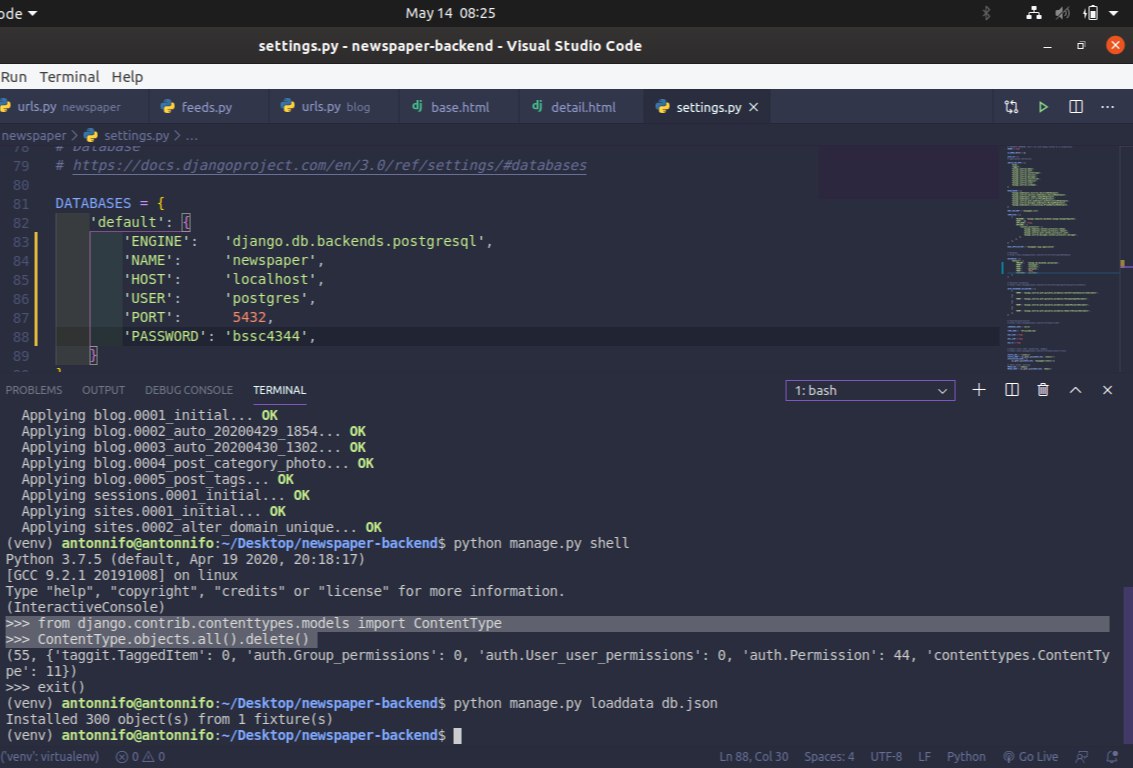Click 'Installed 300 object(s)' terminal output
The height and width of the screenshot is (768, 1133).
point(169,719)
